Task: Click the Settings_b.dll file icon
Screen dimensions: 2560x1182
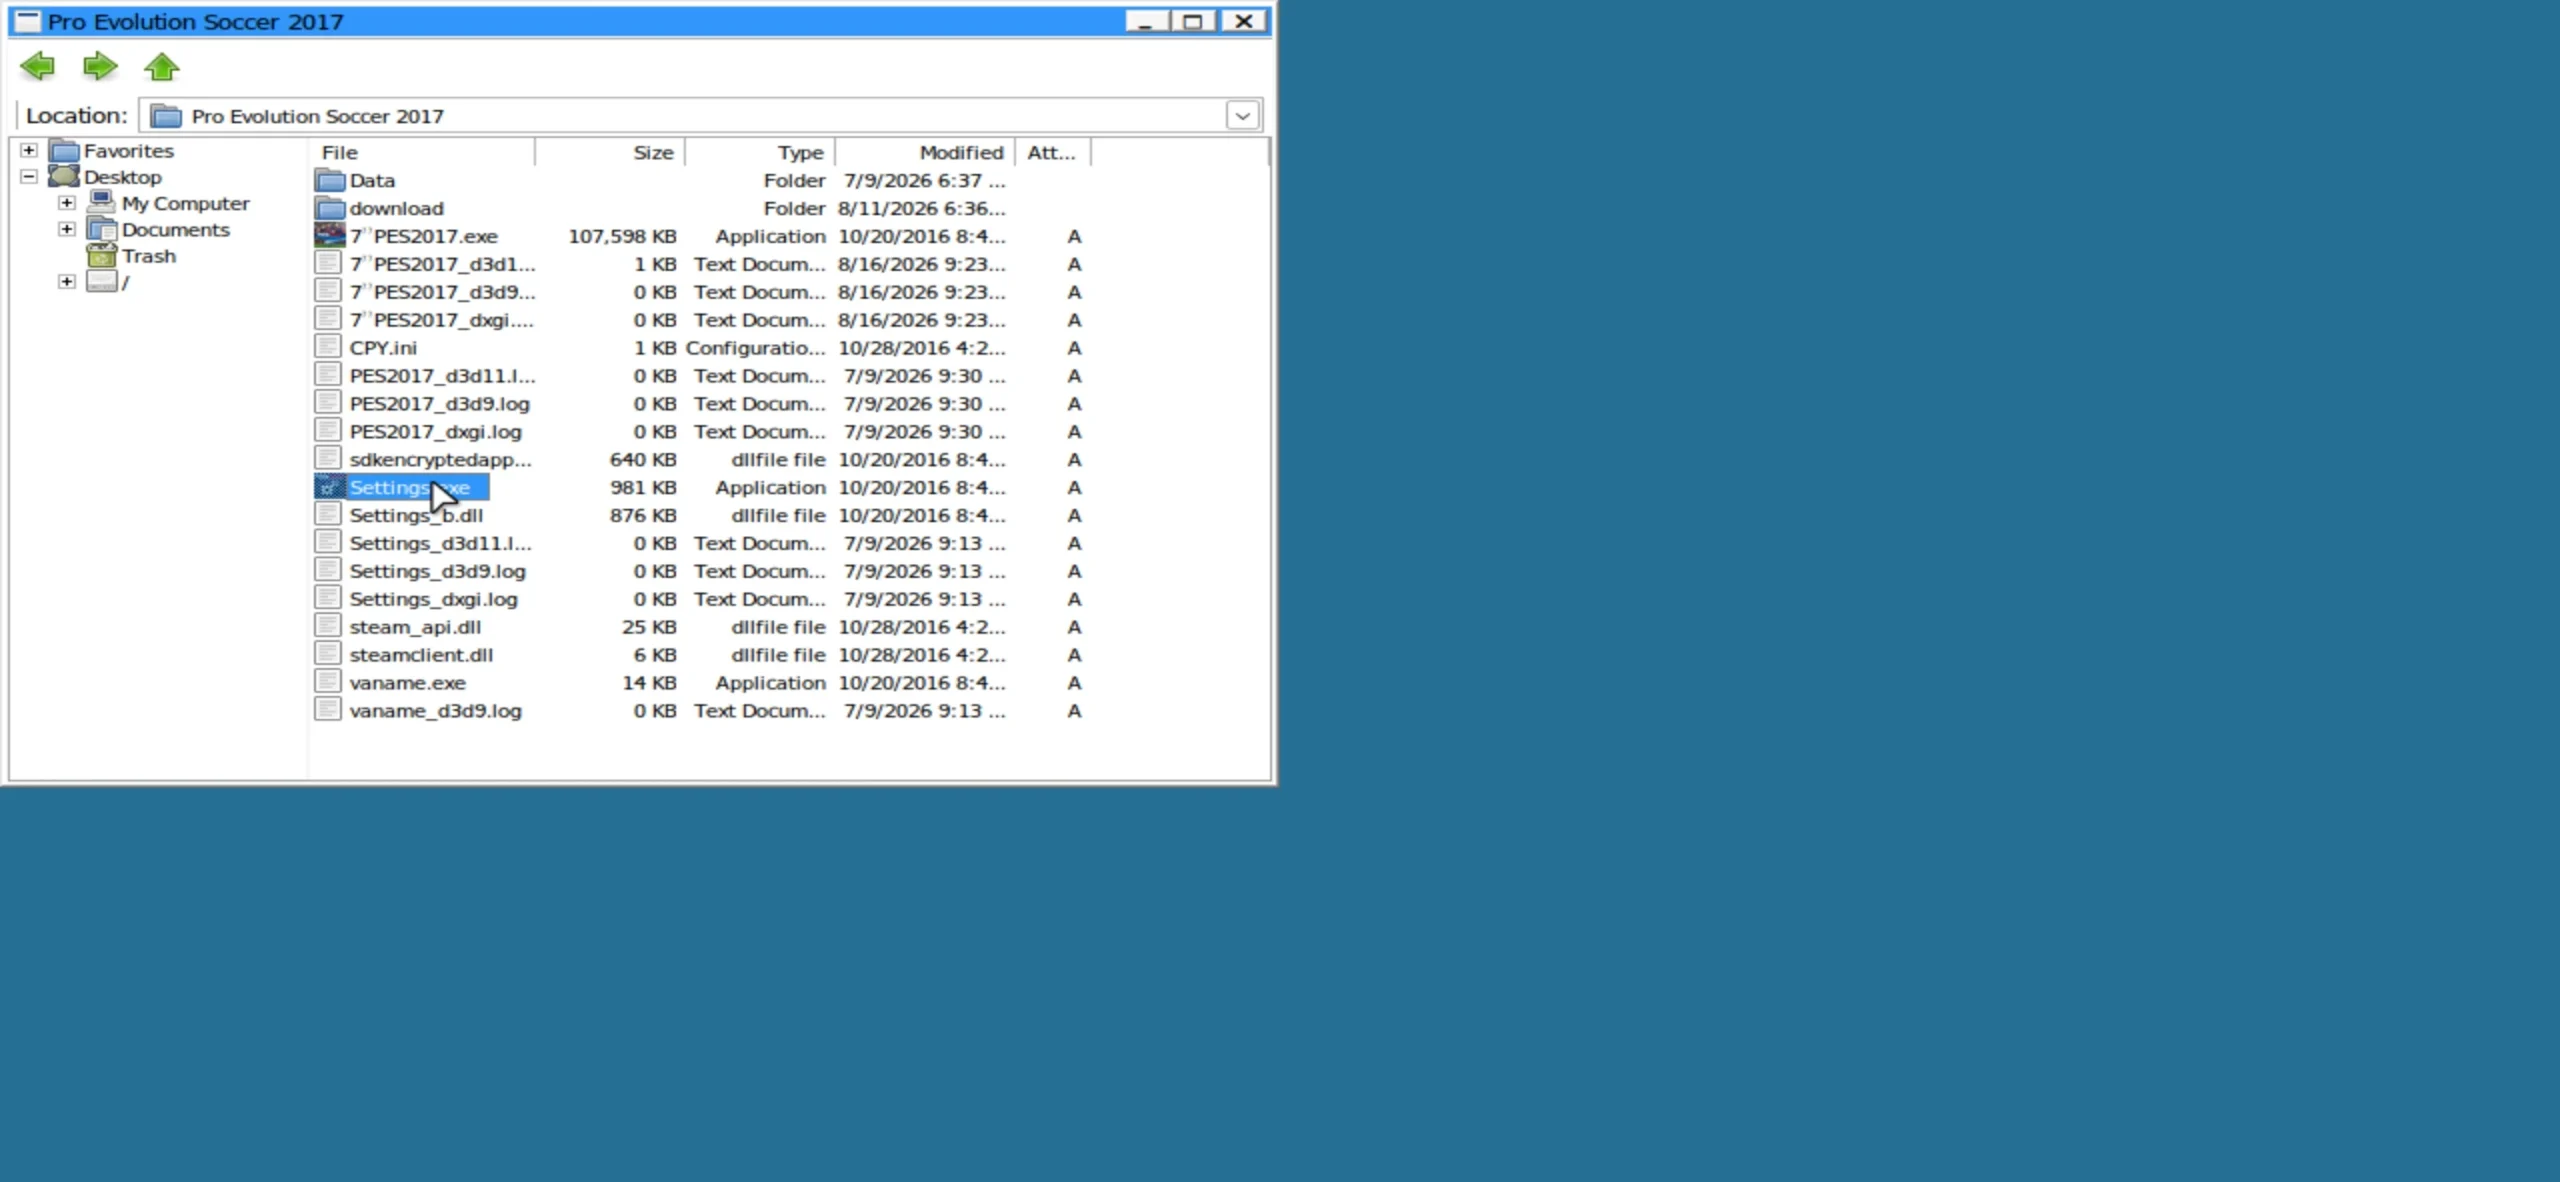Action: click(x=328, y=516)
